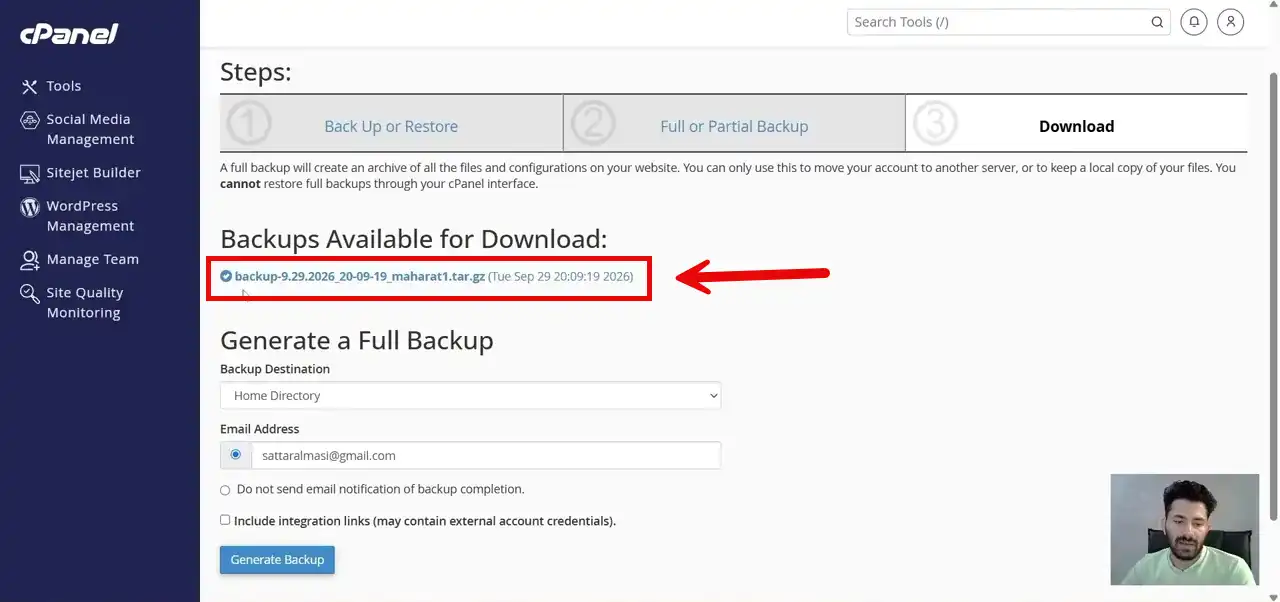The height and width of the screenshot is (602, 1280).
Task: Click the 'Generate a Full Backup' heading
Action: [357, 341]
